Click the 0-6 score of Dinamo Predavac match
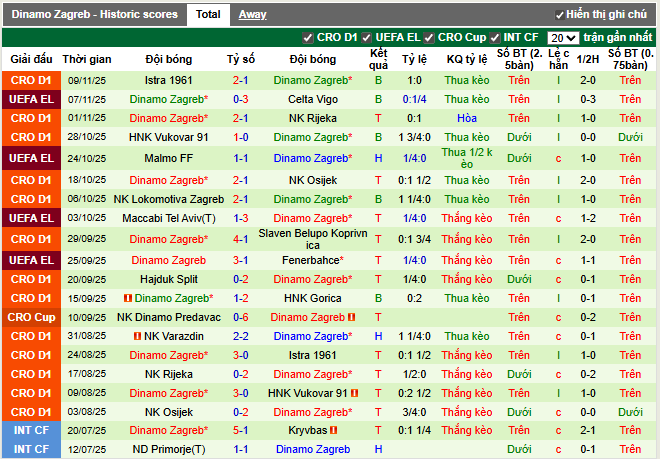Screen dimensions: 660x459 240,317
